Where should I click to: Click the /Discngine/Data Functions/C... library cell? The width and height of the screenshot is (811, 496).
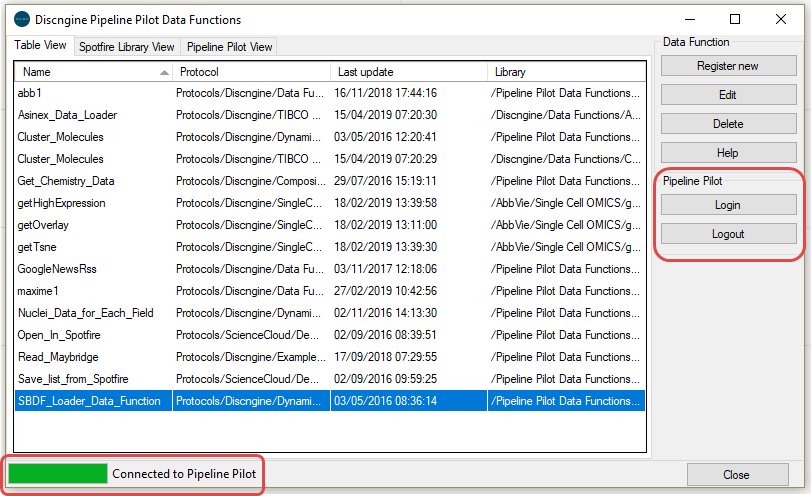point(566,159)
